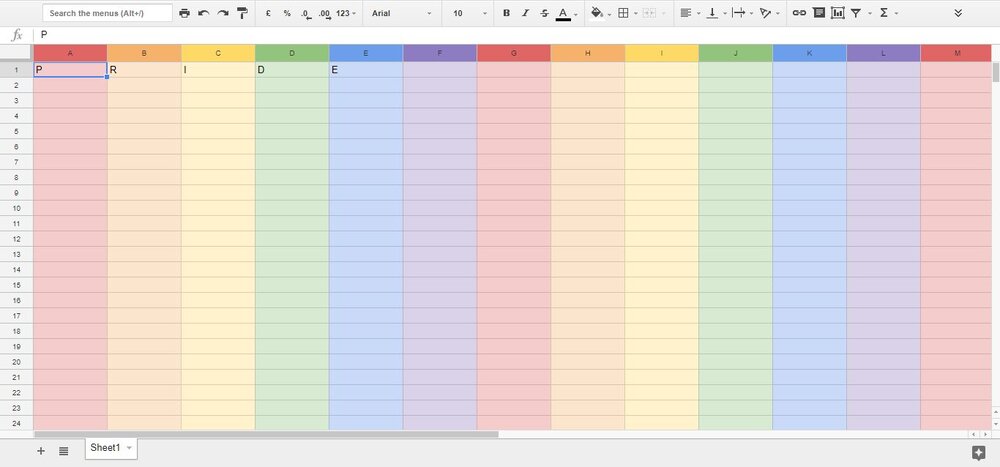Click the Print icon
This screenshot has height=467, width=1000.
click(x=184, y=13)
